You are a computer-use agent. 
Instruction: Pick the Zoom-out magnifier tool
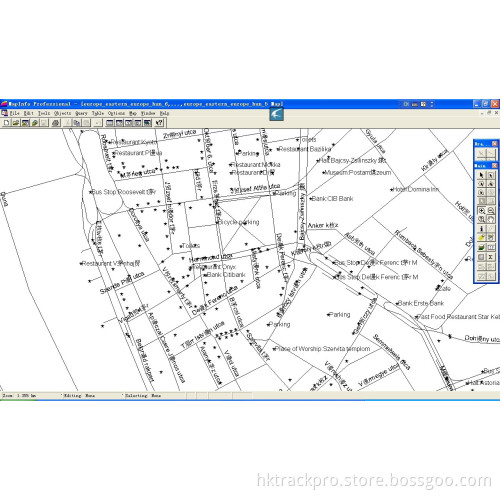pyautogui.click(x=491, y=211)
